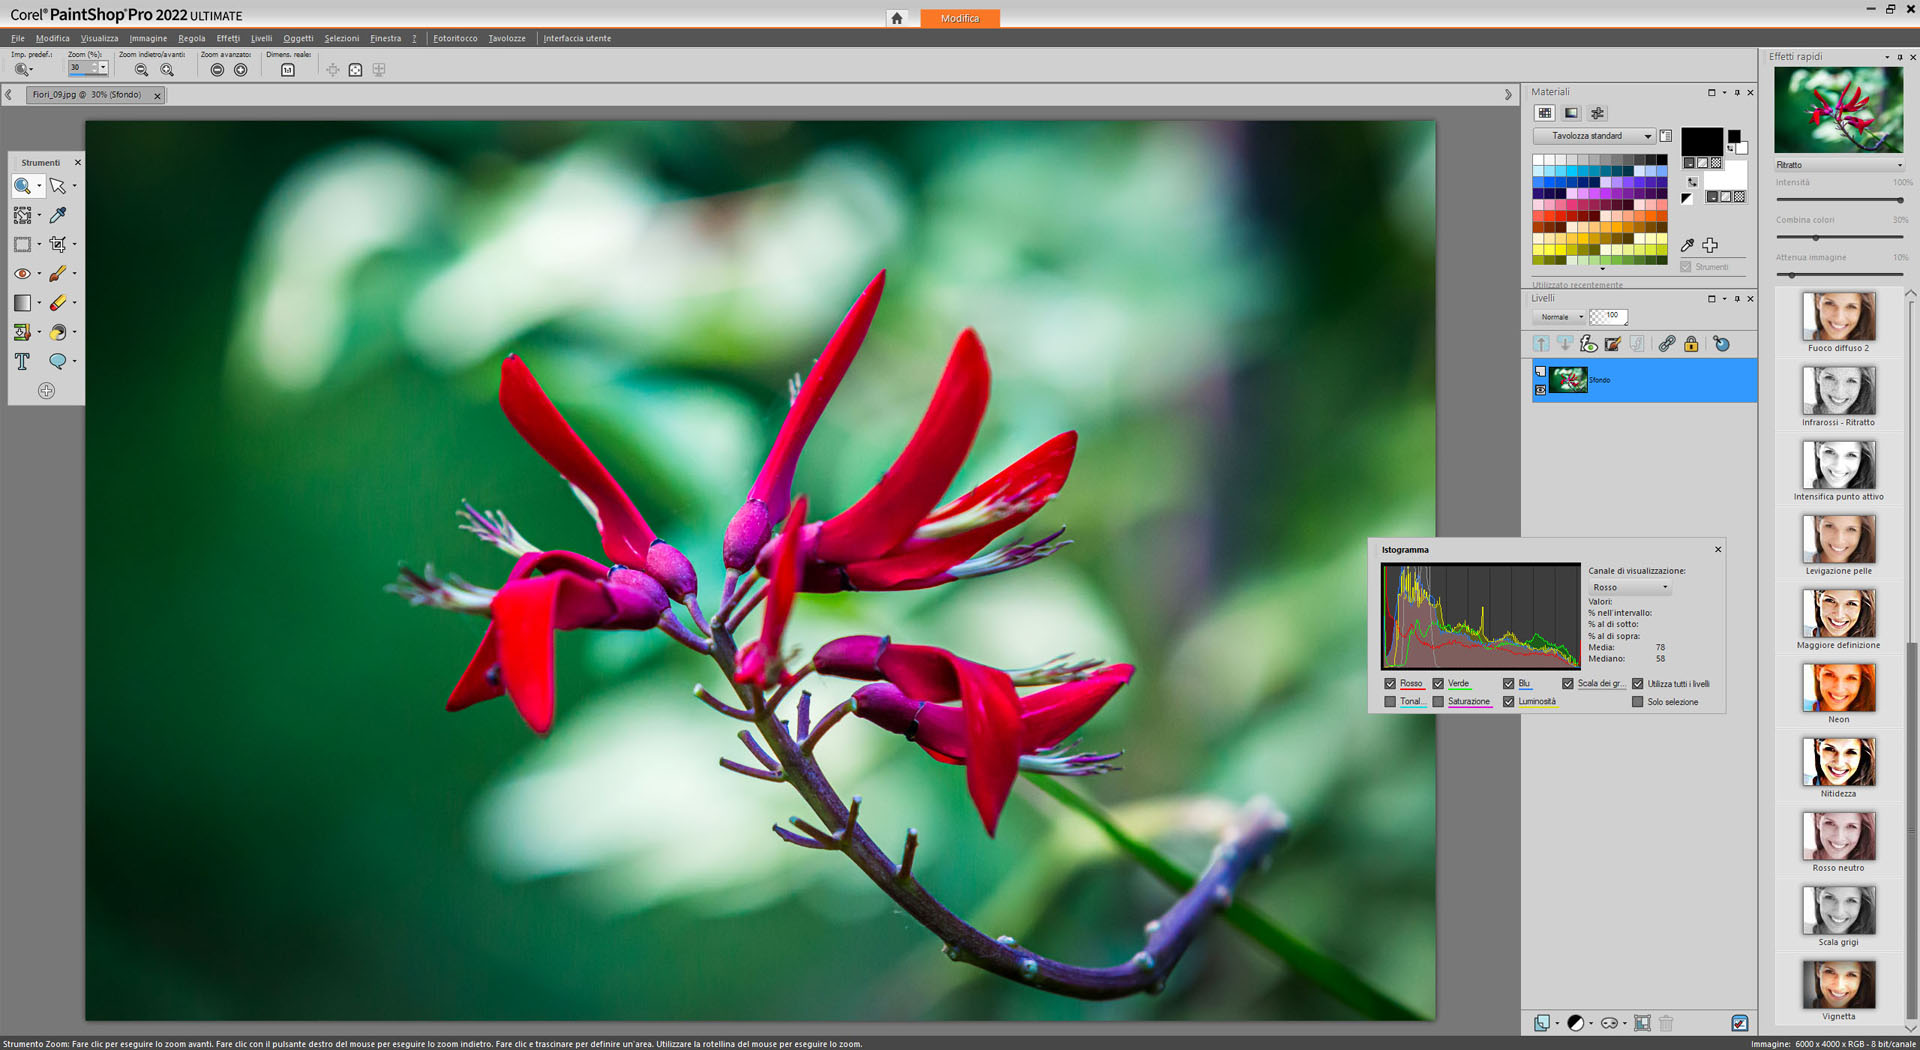This screenshot has height=1050, width=1920.
Task: Select the Text tool in Strumenti
Action: point(22,362)
